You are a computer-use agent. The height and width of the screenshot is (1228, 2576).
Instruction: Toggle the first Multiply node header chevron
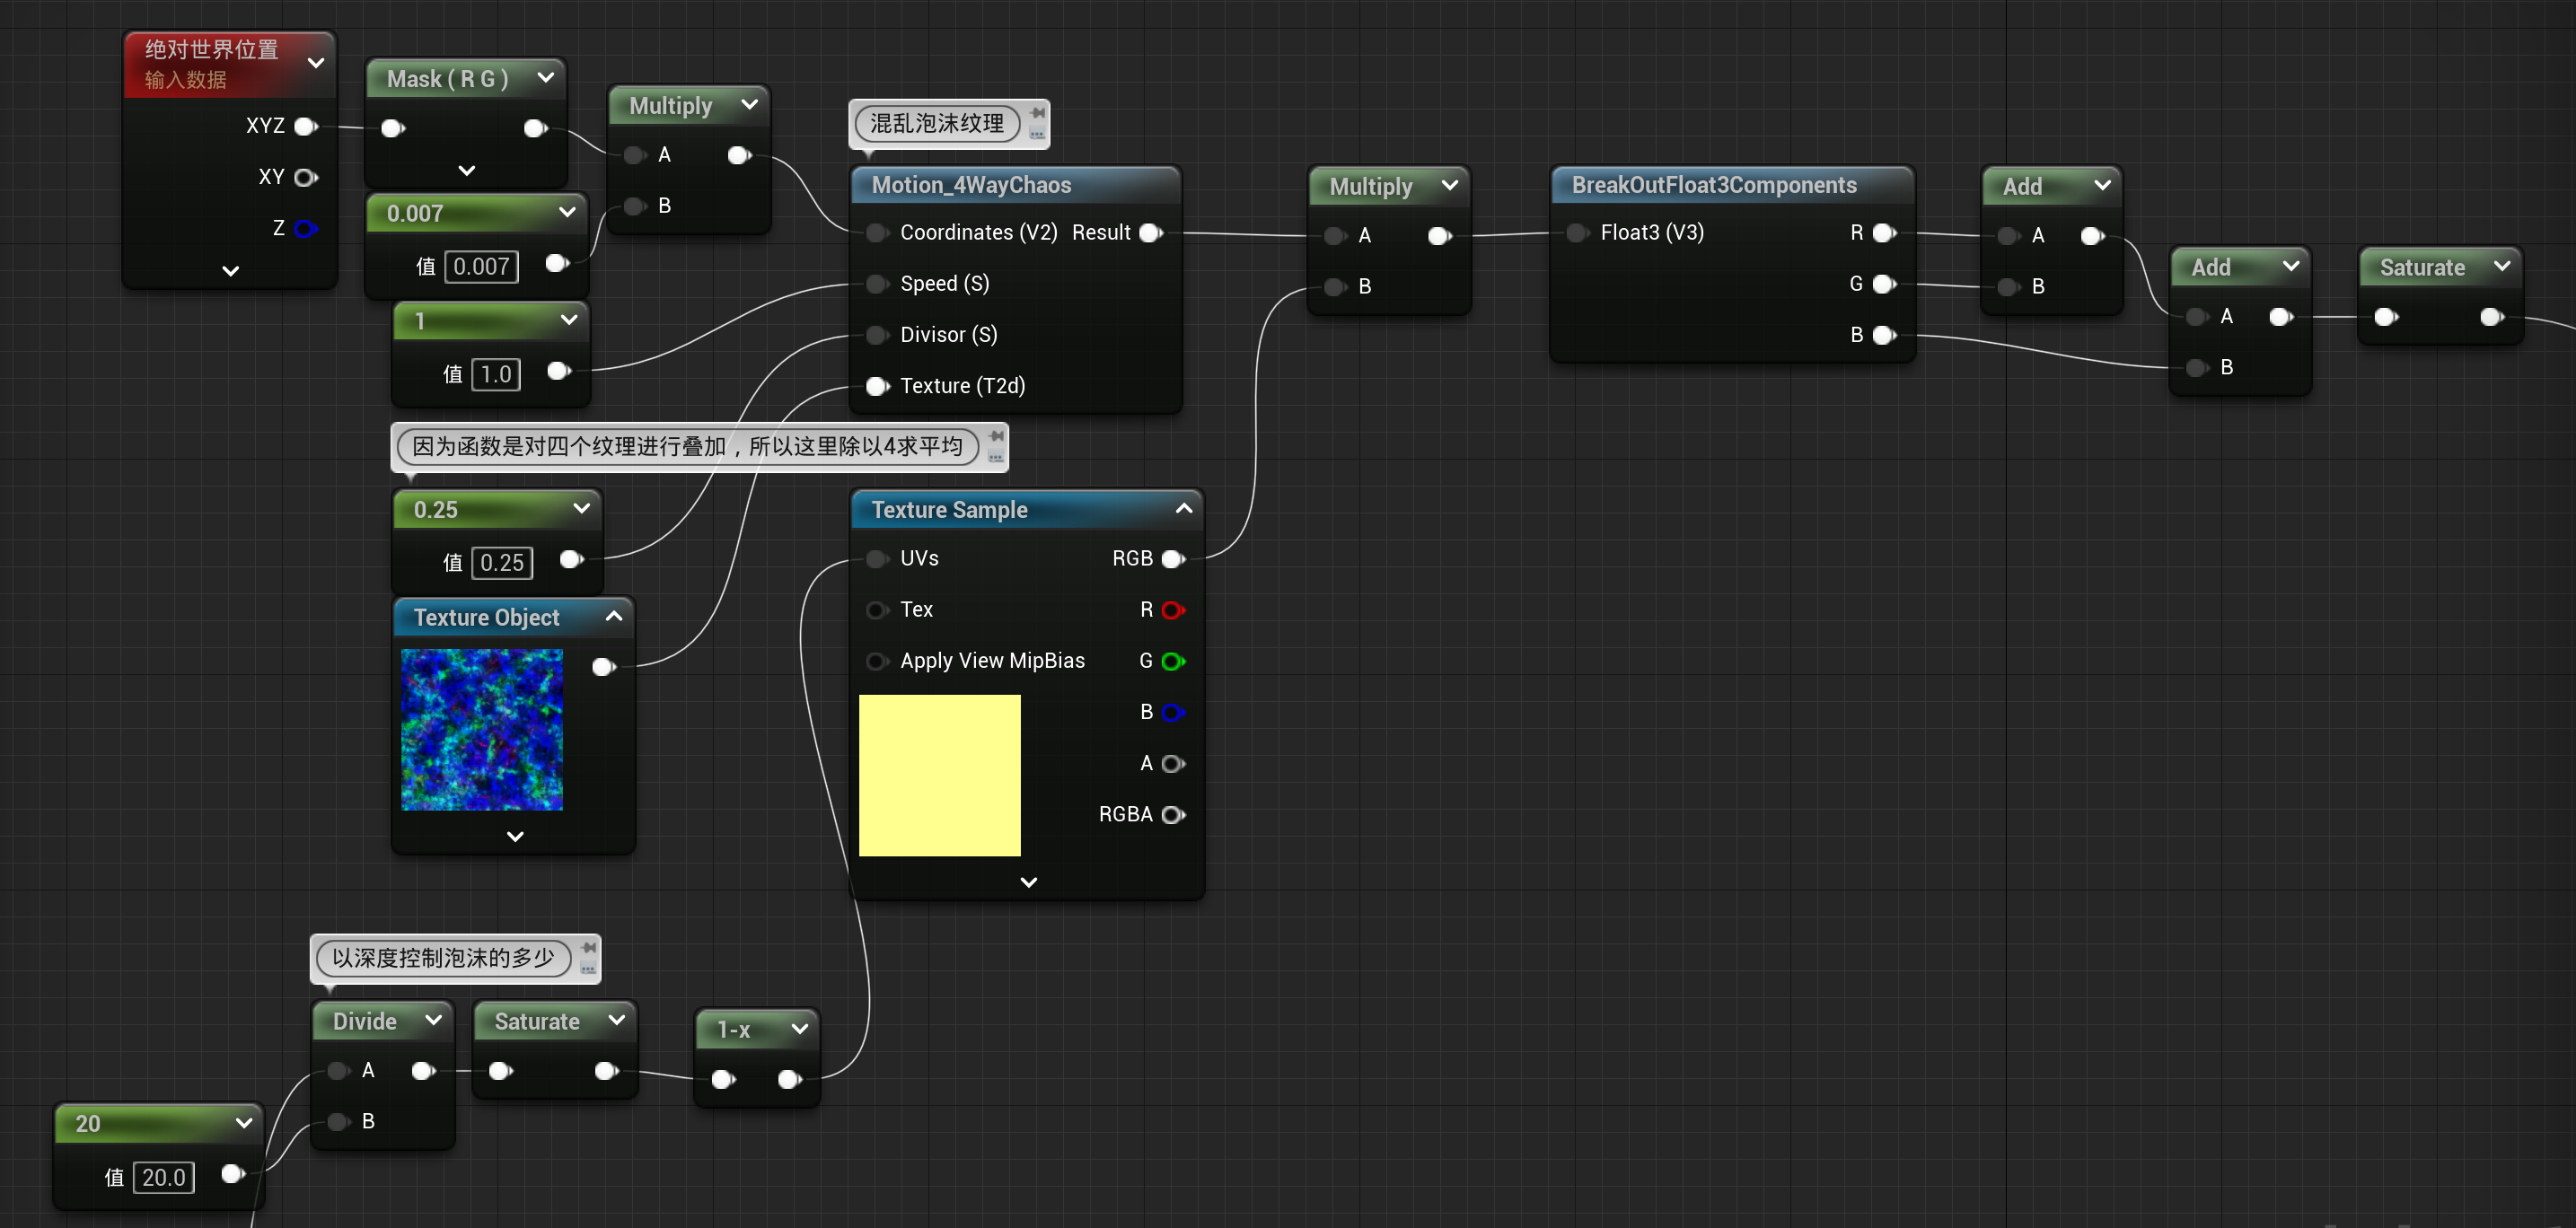[750, 104]
